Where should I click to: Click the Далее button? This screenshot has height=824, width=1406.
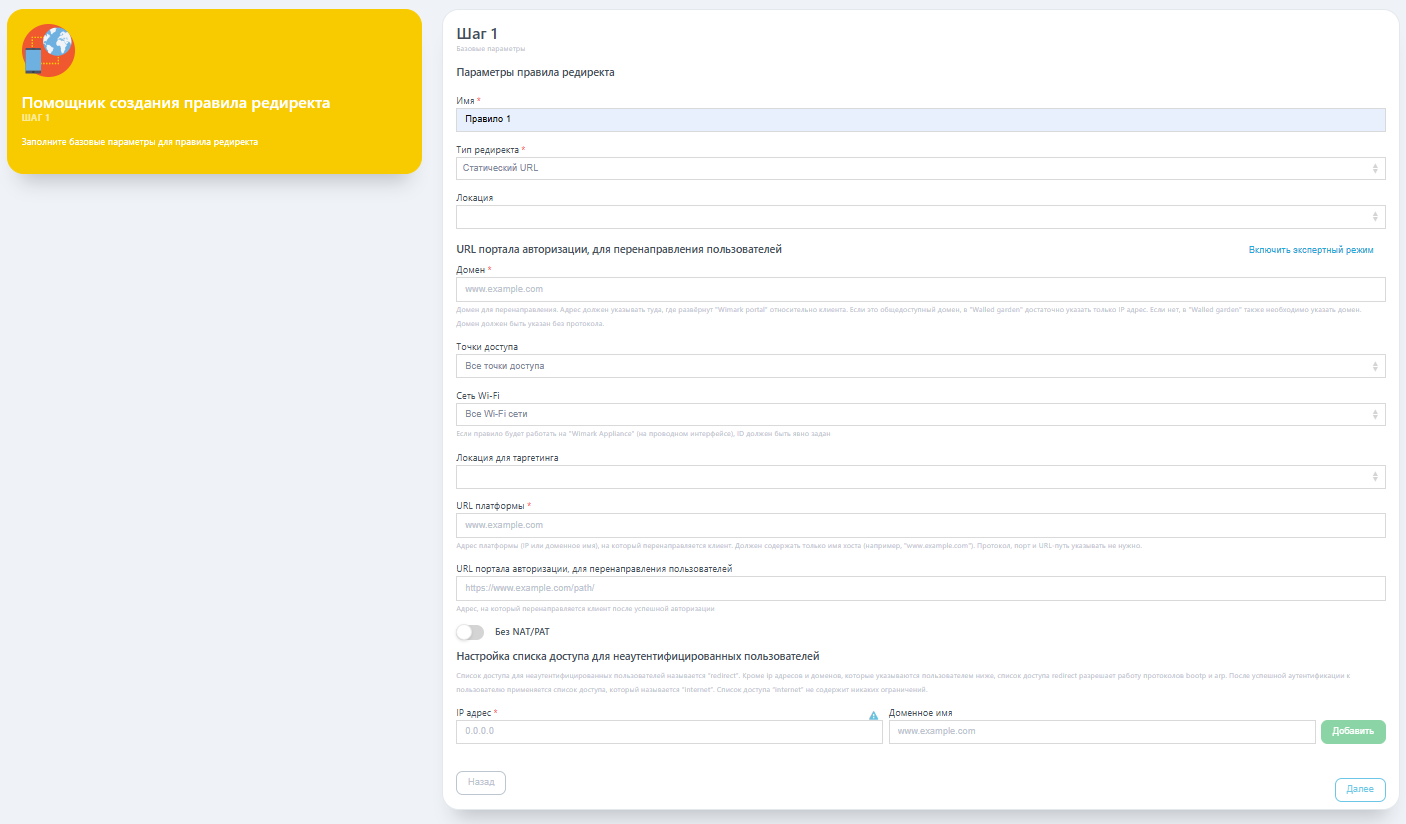point(1360,790)
